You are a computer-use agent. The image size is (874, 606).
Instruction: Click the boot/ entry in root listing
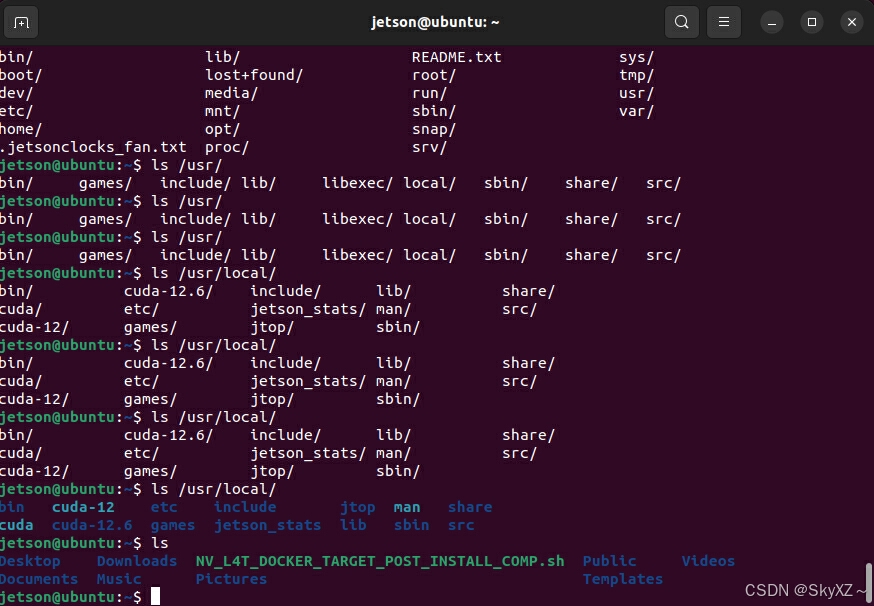[x=21, y=75]
